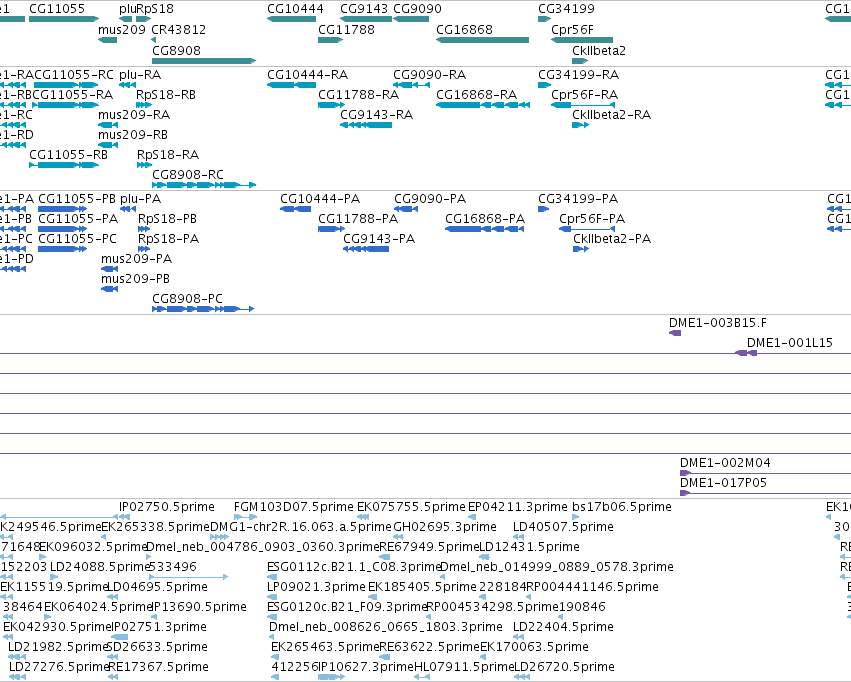
Task: Click the CG8908-RC transcript glyph
Action: (x=204, y=185)
